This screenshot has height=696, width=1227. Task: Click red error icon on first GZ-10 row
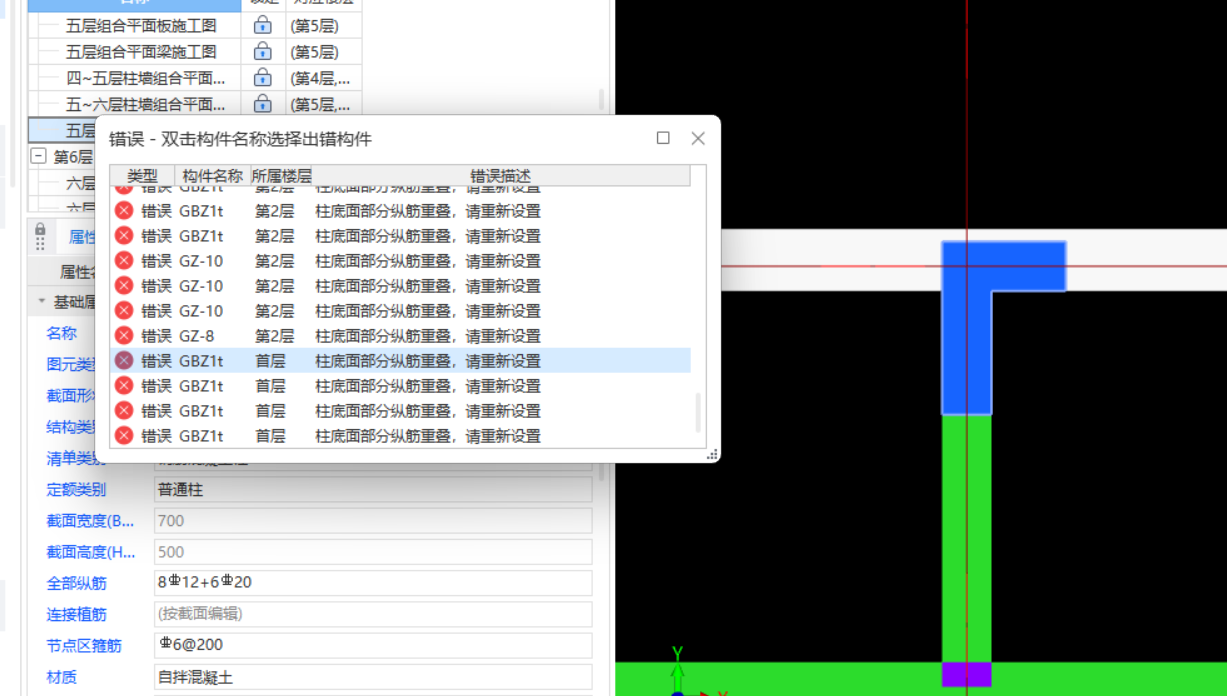(125, 260)
